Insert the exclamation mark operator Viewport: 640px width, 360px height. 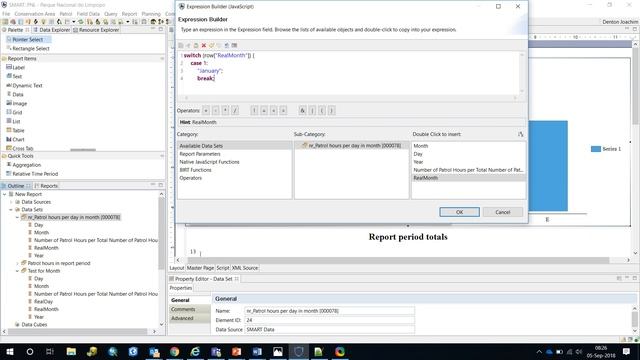254,111
